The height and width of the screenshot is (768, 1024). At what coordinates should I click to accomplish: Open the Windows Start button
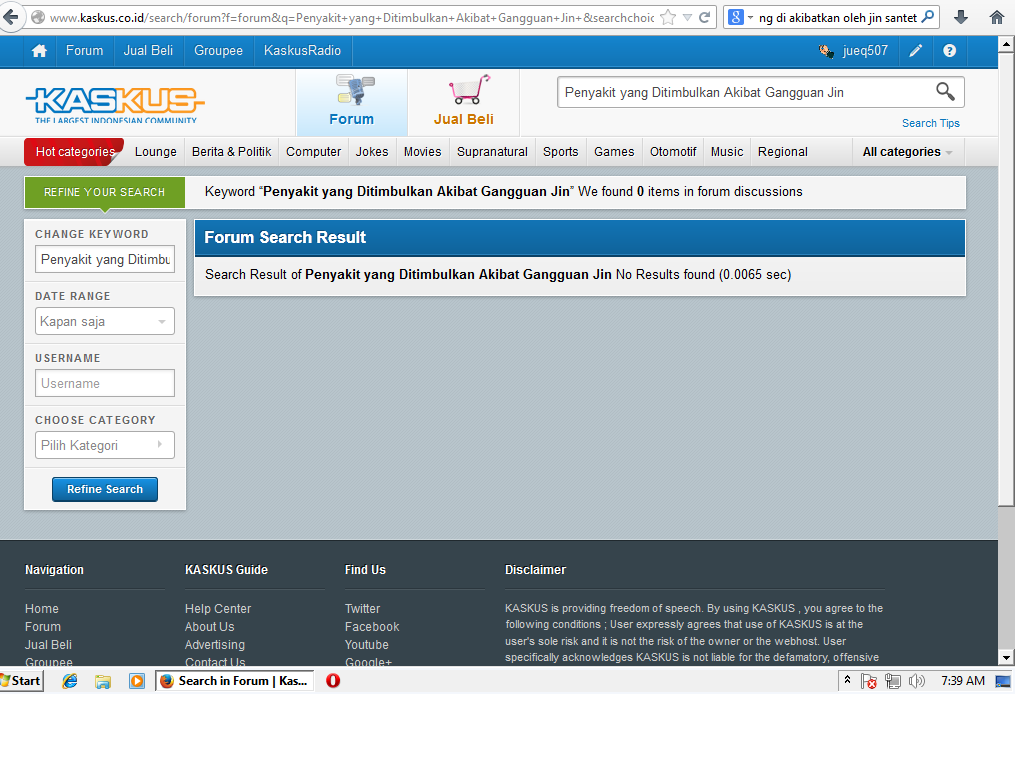tap(22, 680)
